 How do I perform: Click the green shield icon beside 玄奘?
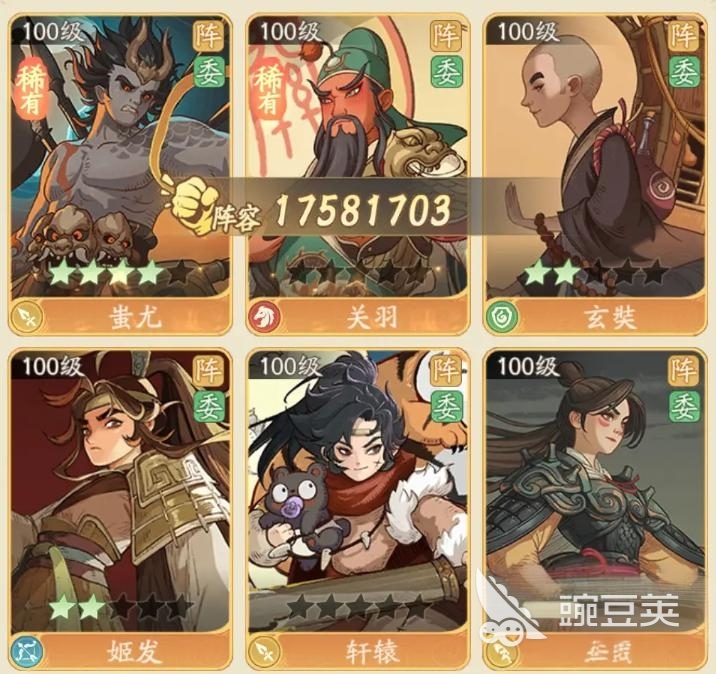502,316
